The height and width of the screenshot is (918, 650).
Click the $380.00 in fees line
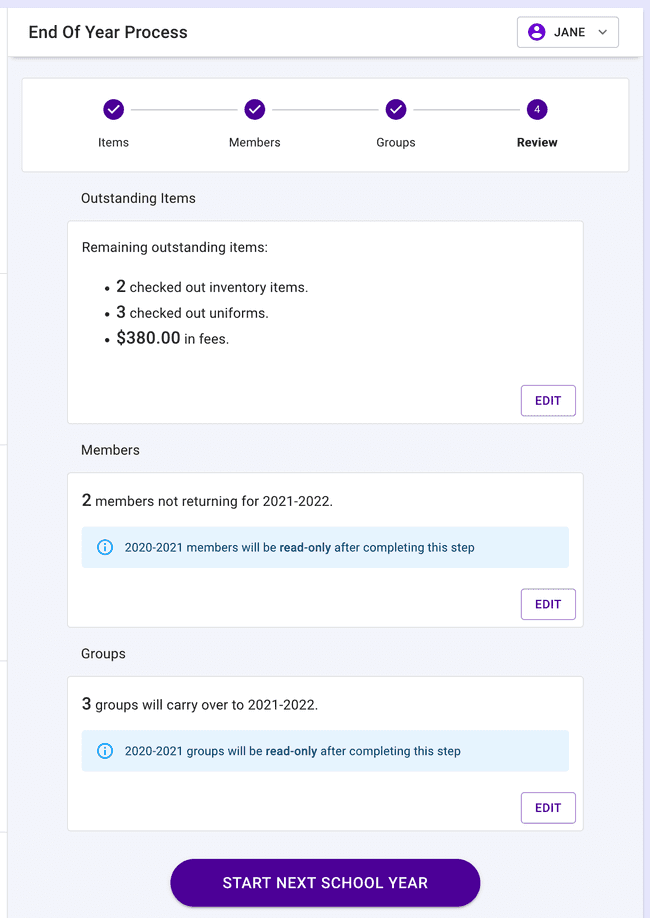(172, 339)
